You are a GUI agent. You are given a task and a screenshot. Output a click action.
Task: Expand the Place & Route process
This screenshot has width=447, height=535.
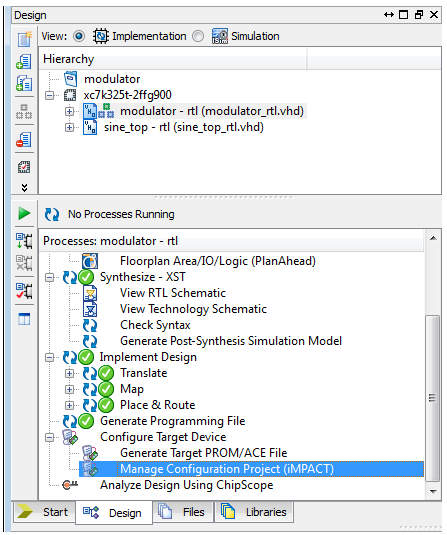pos(69,405)
